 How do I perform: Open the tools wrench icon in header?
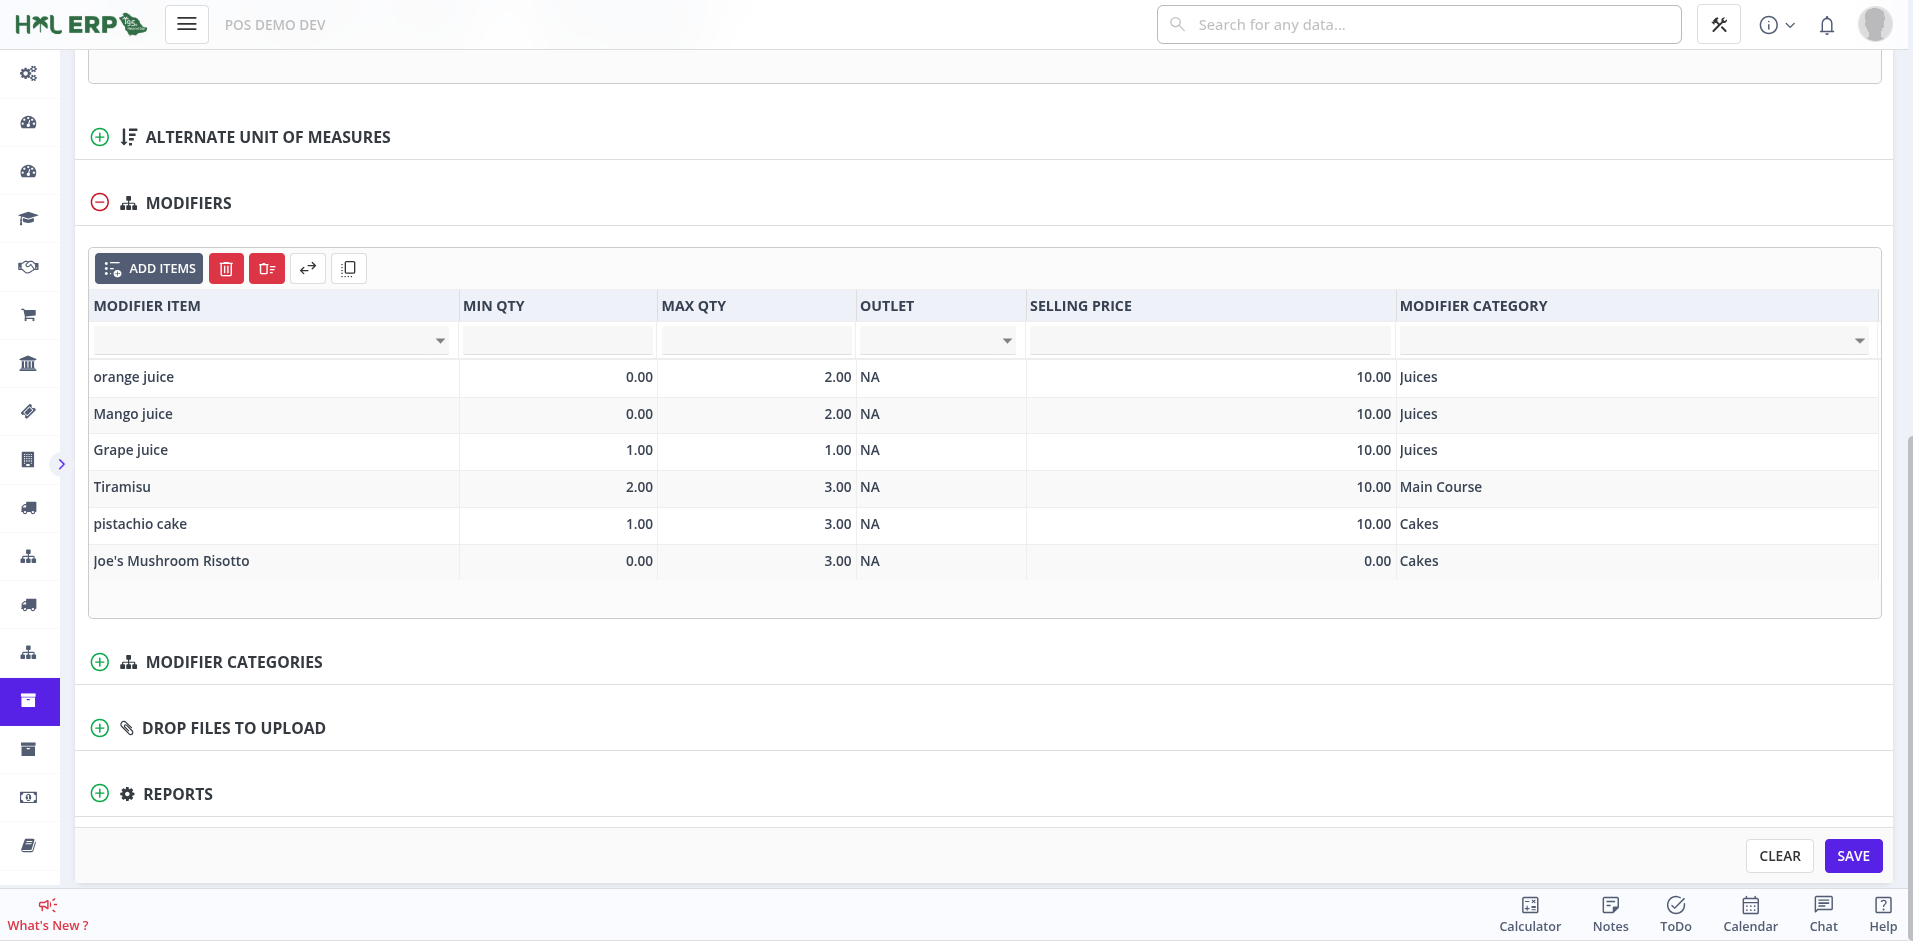(x=1719, y=25)
